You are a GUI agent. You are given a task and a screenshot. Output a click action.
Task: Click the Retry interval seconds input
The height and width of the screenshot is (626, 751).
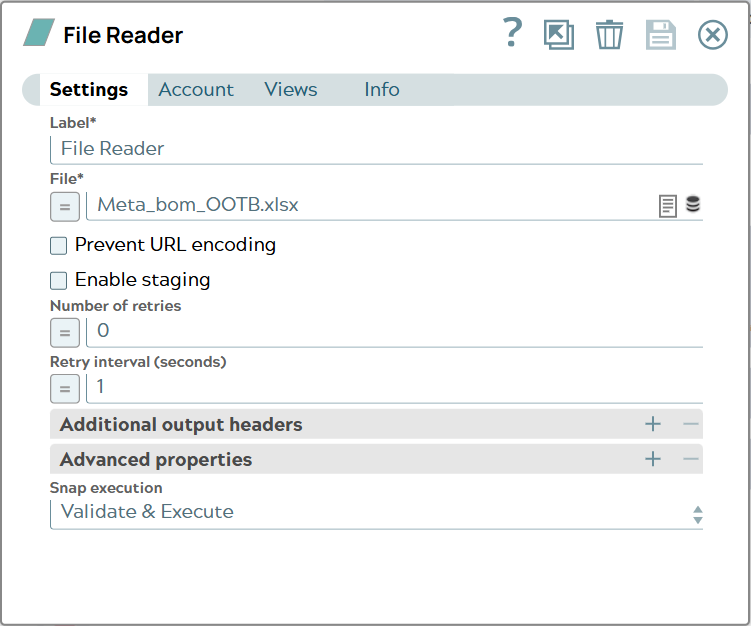(395, 387)
